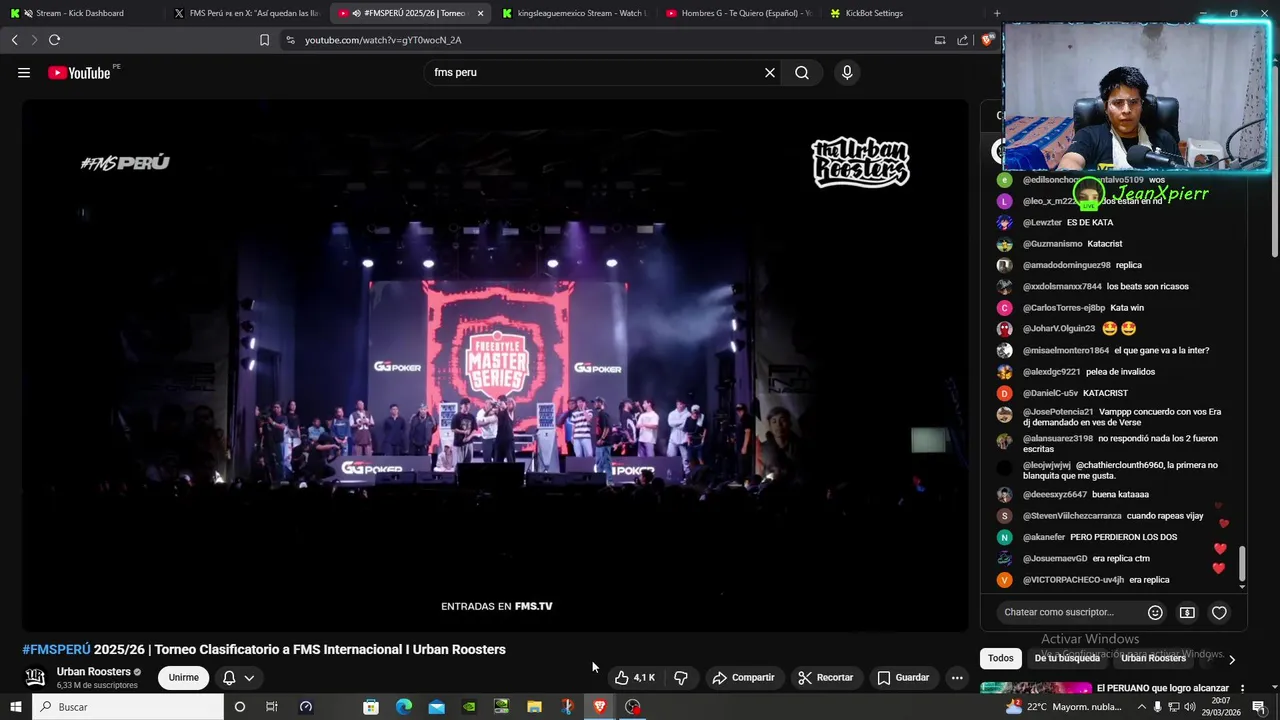Click the live chat scrollbar
This screenshot has height=720, width=1280.
[1243, 564]
